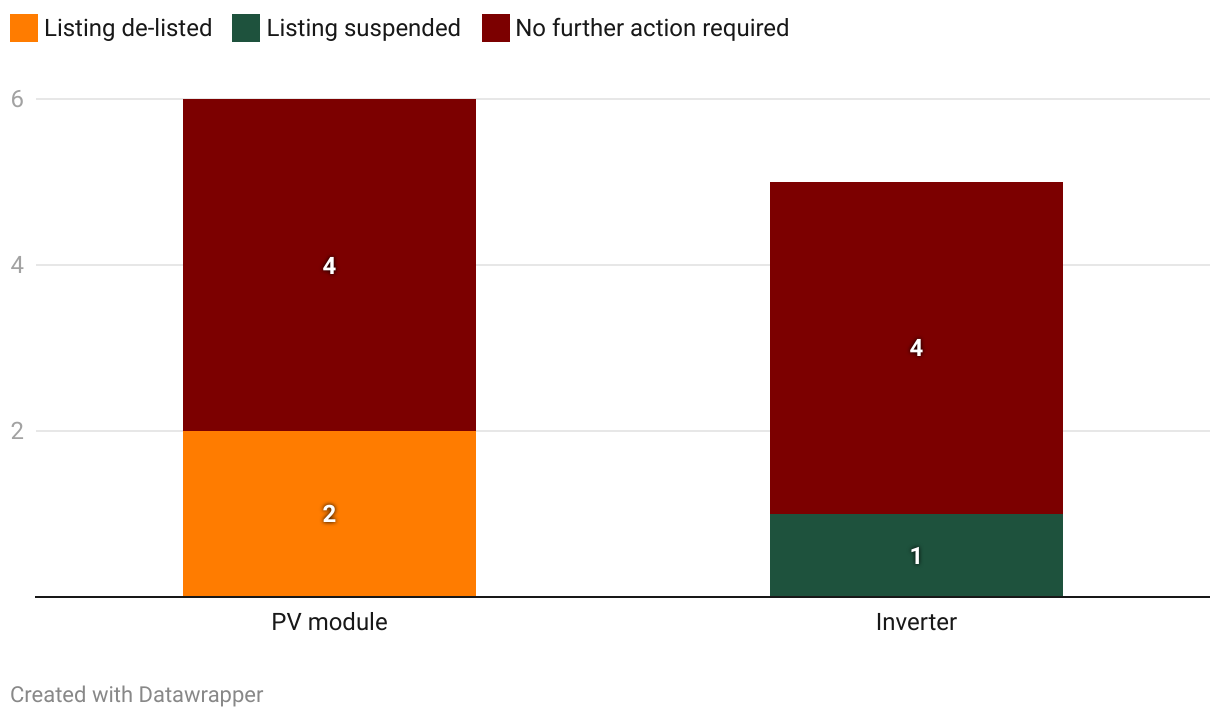Click the dark red No further action swatch
The height and width of the screenshot is (718, 1220).
(x=495, y=28)
